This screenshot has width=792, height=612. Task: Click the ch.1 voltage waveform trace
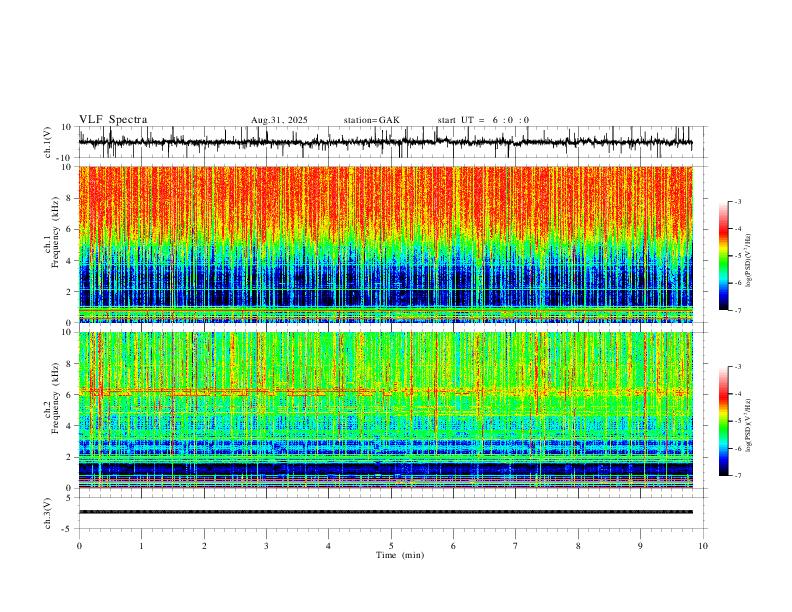pyautogui.click(x=385, y=142)
